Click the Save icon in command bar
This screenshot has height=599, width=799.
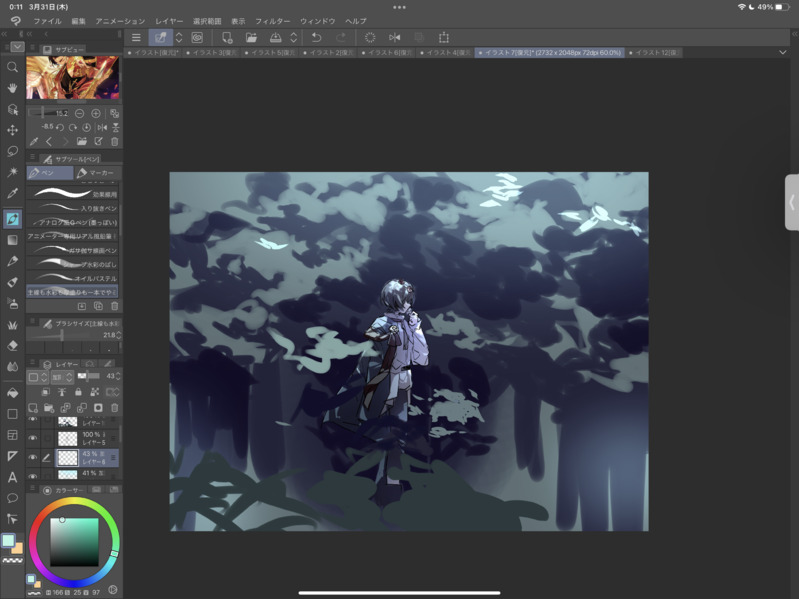[275, 37]
